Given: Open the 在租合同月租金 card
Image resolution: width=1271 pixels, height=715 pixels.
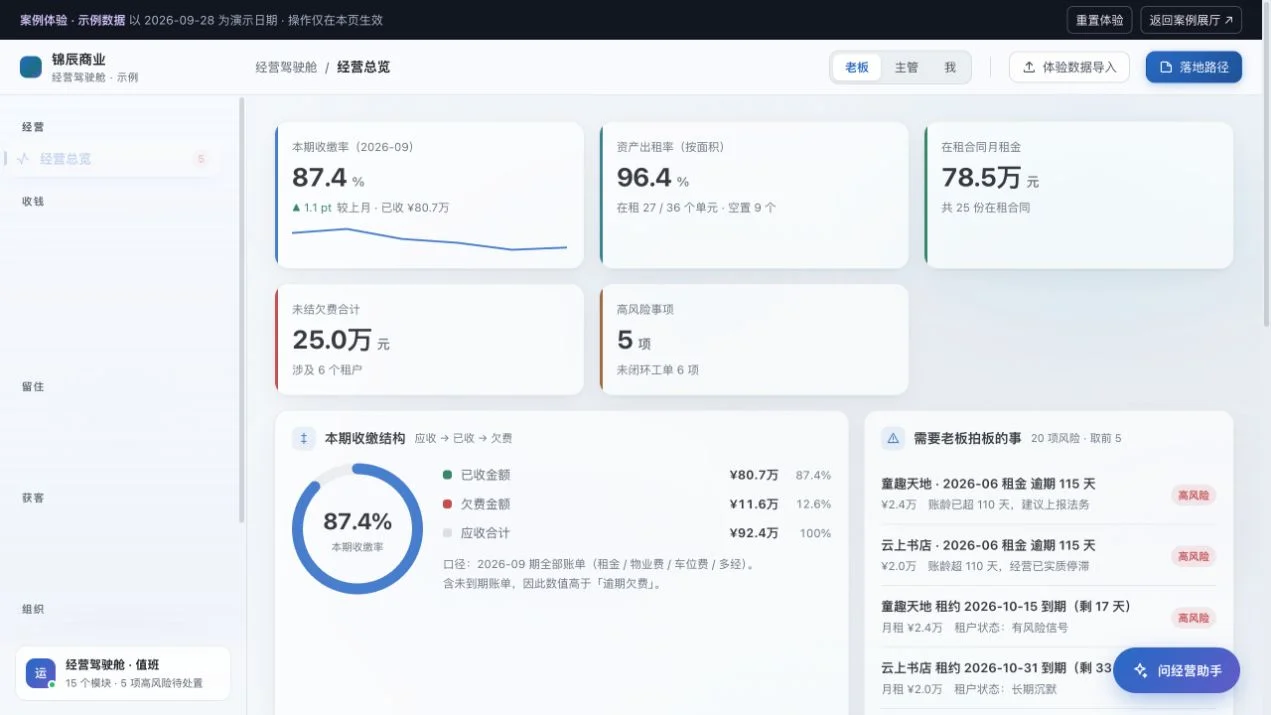Looking at the screenshot, I should point(1078,195).
